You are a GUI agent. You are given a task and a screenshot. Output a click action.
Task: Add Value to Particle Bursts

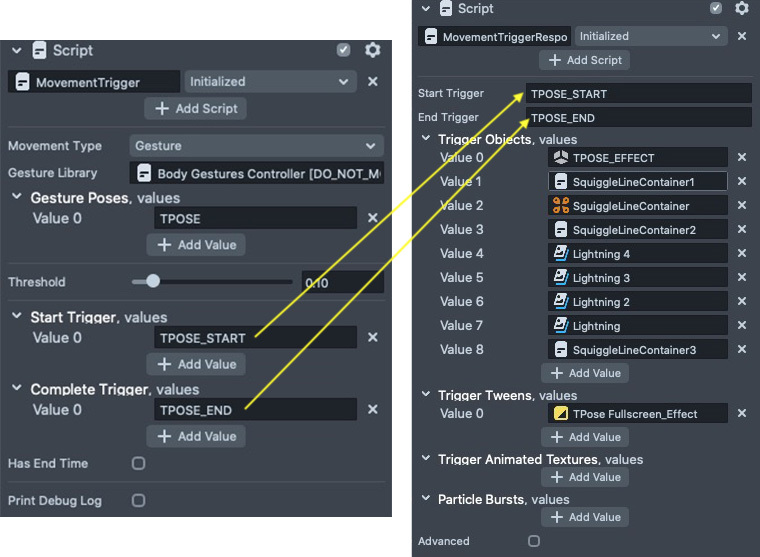(x=585, y=517)
